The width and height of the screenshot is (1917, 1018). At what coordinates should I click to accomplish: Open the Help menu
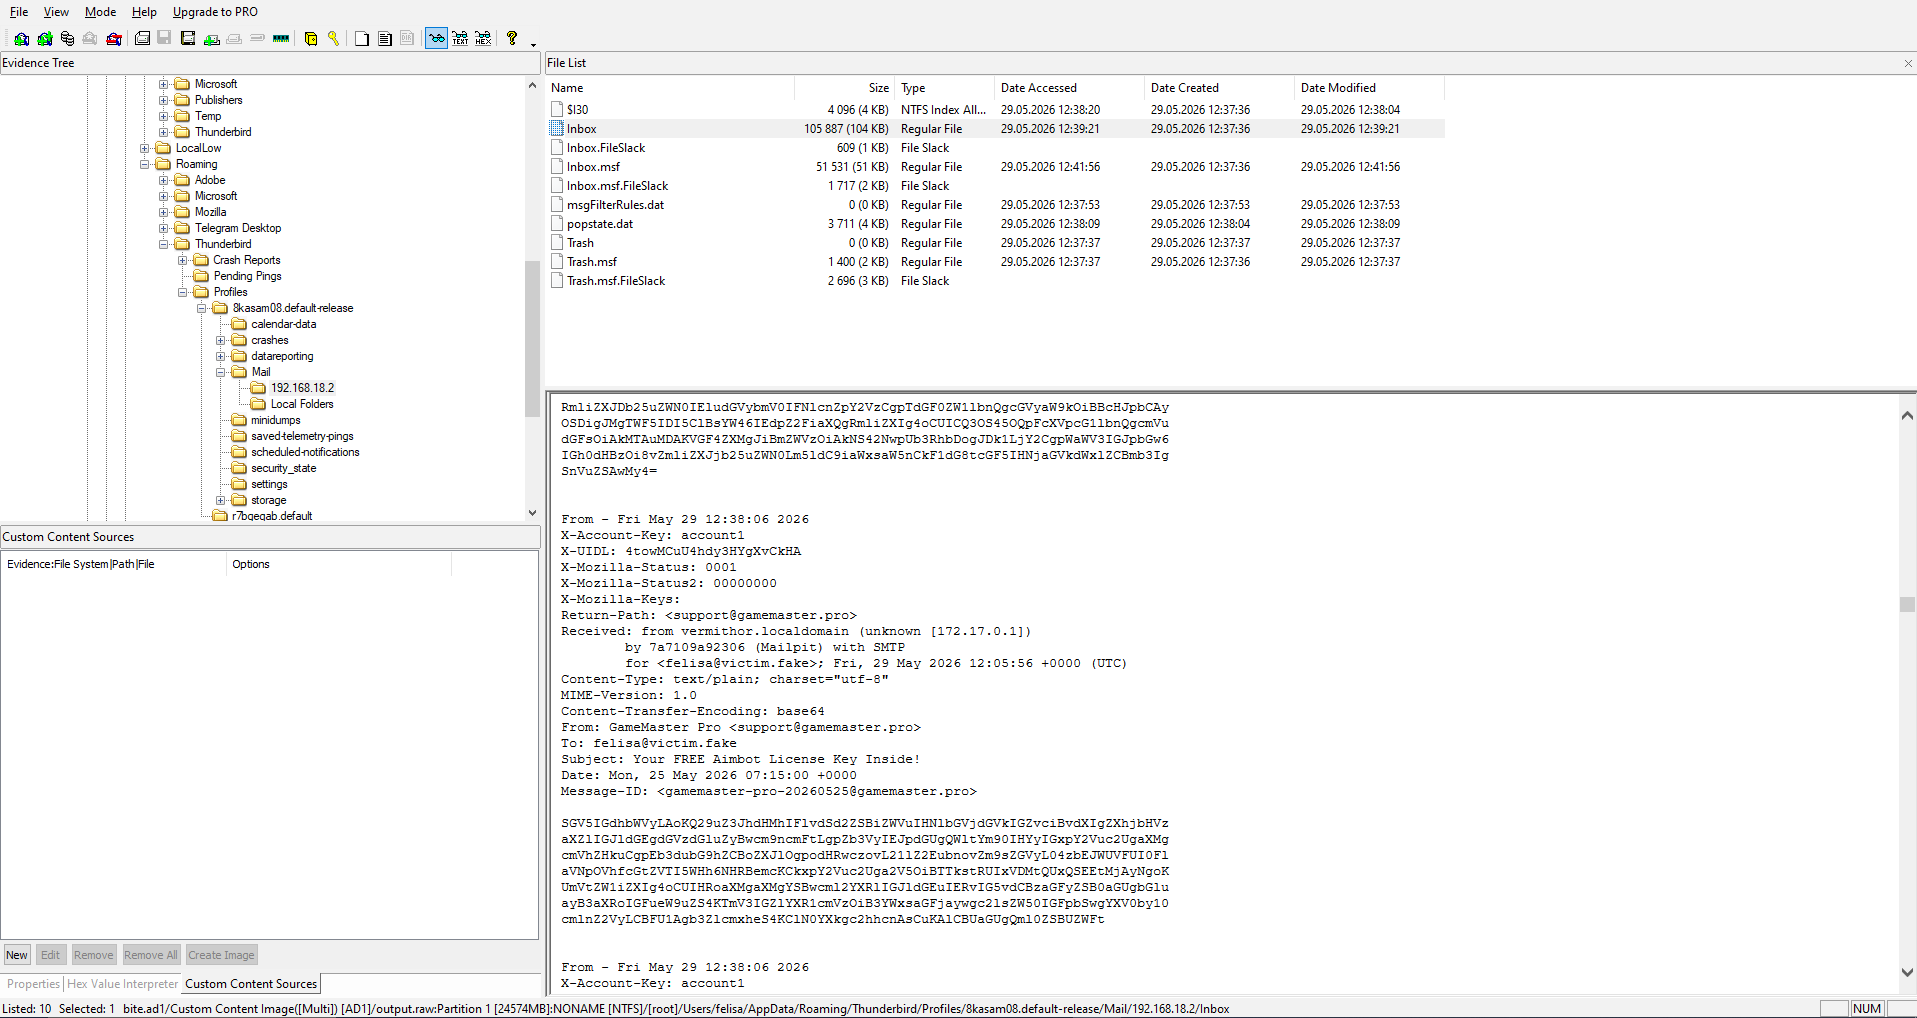tap(144, 12)
